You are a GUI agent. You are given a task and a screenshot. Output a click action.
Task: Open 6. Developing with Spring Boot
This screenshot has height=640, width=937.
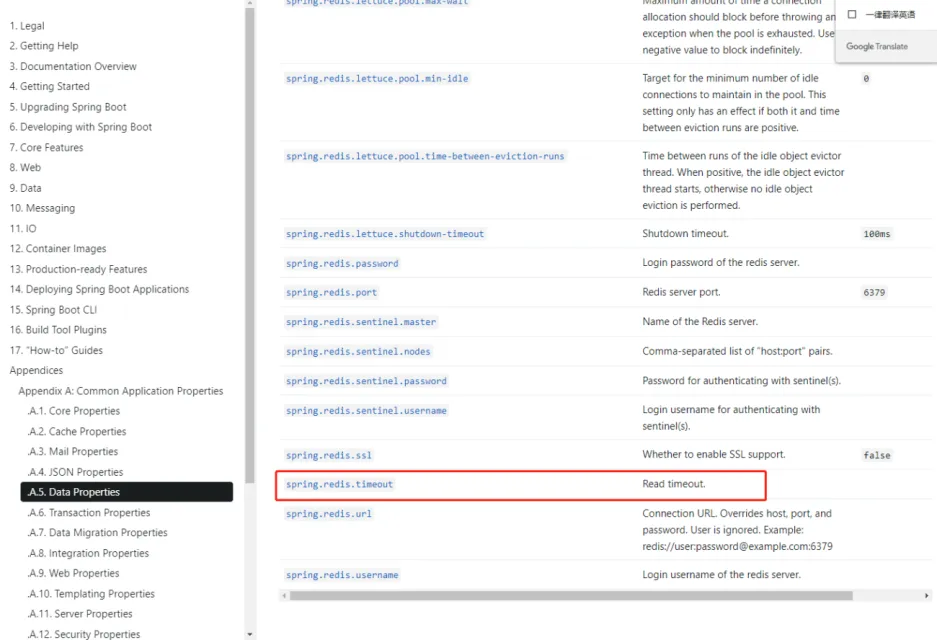coord(81,127)
